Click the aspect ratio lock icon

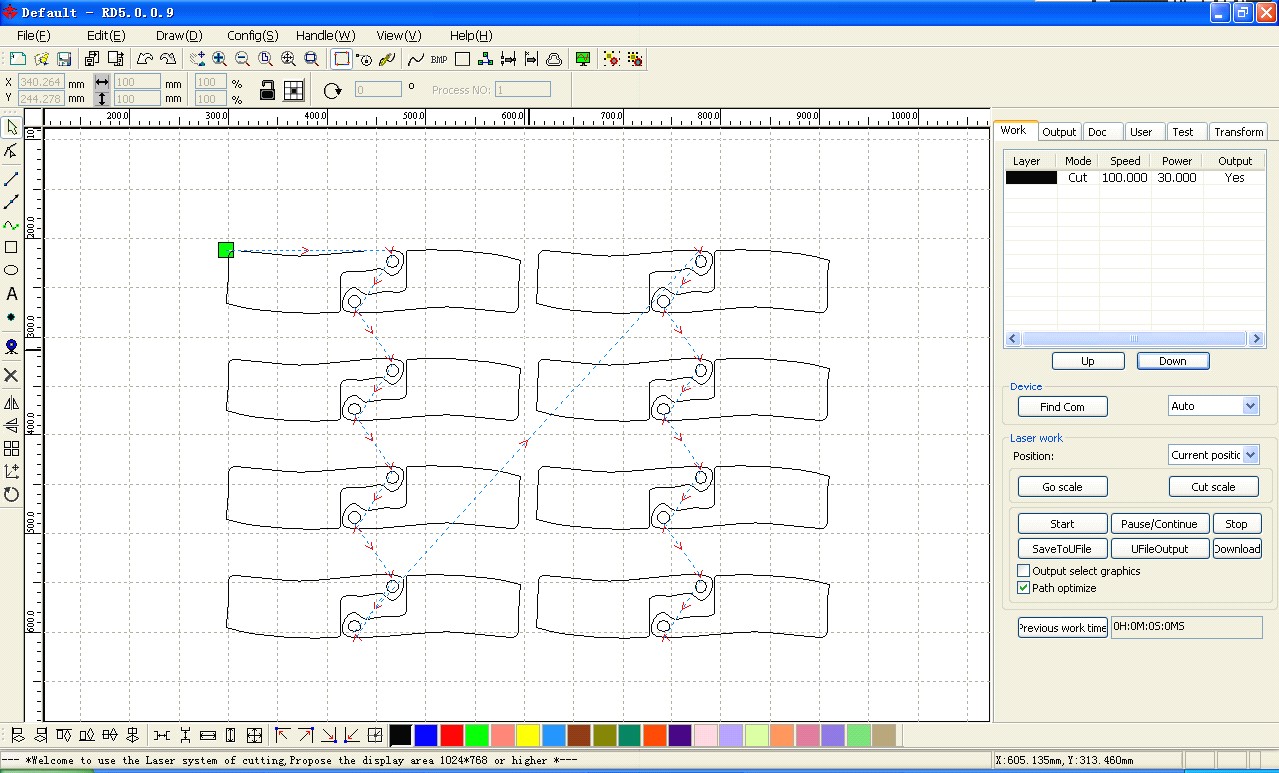click(x=267, y=90)
